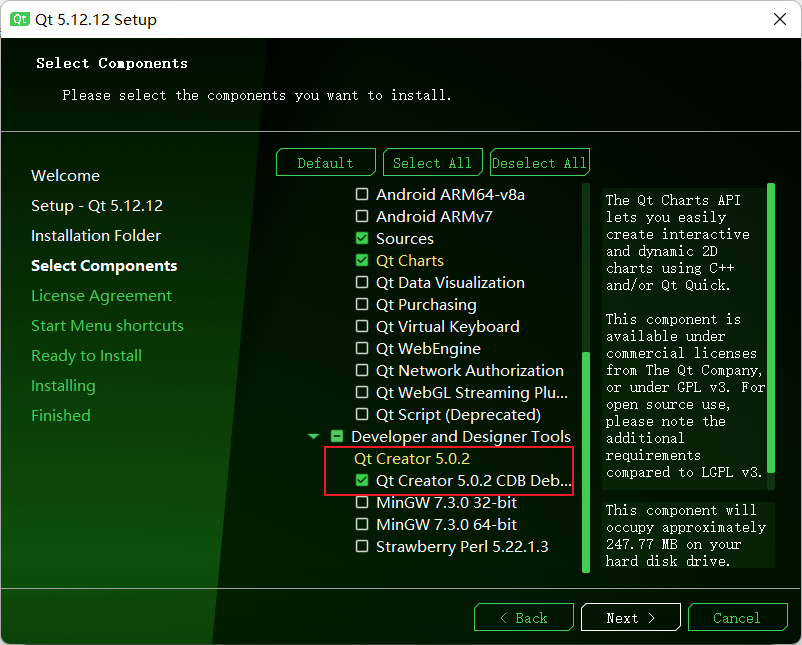Screen dimensions: 802x645
Task: Click Ready to Install sidebar step
Action: (x=86, y=355)
